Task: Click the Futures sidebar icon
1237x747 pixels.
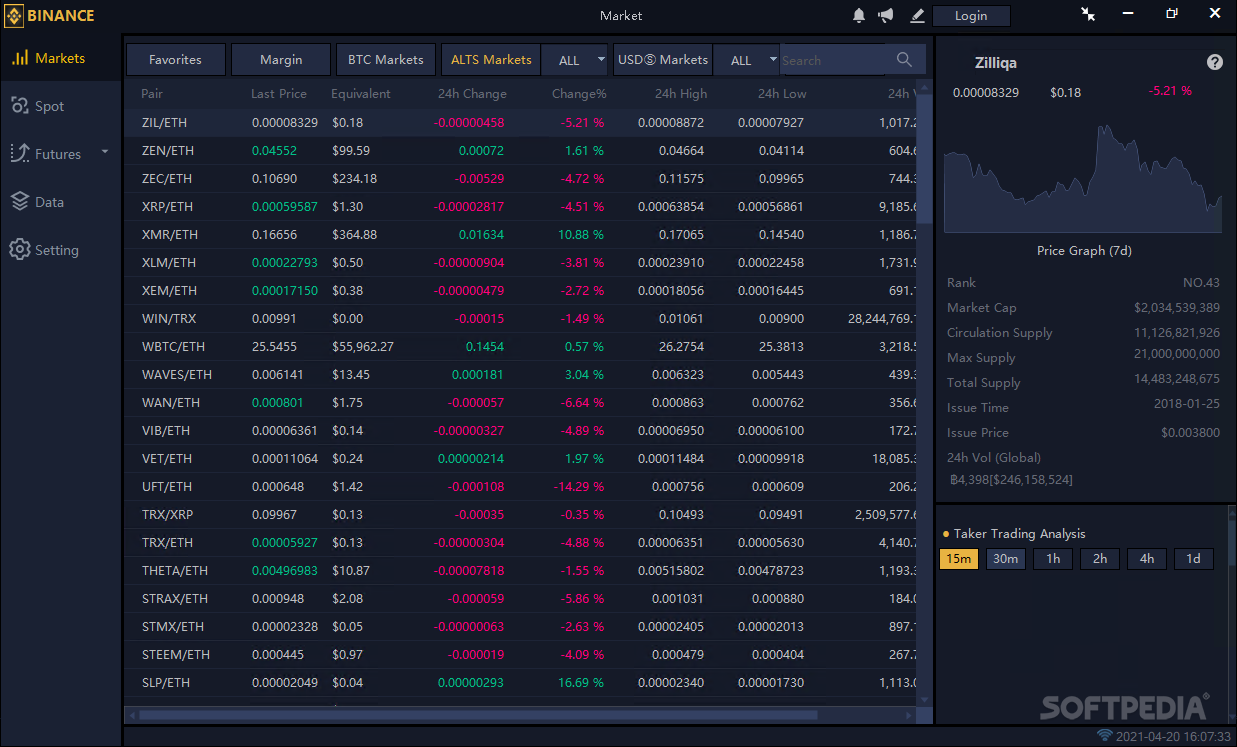Action: click(20, 153)
